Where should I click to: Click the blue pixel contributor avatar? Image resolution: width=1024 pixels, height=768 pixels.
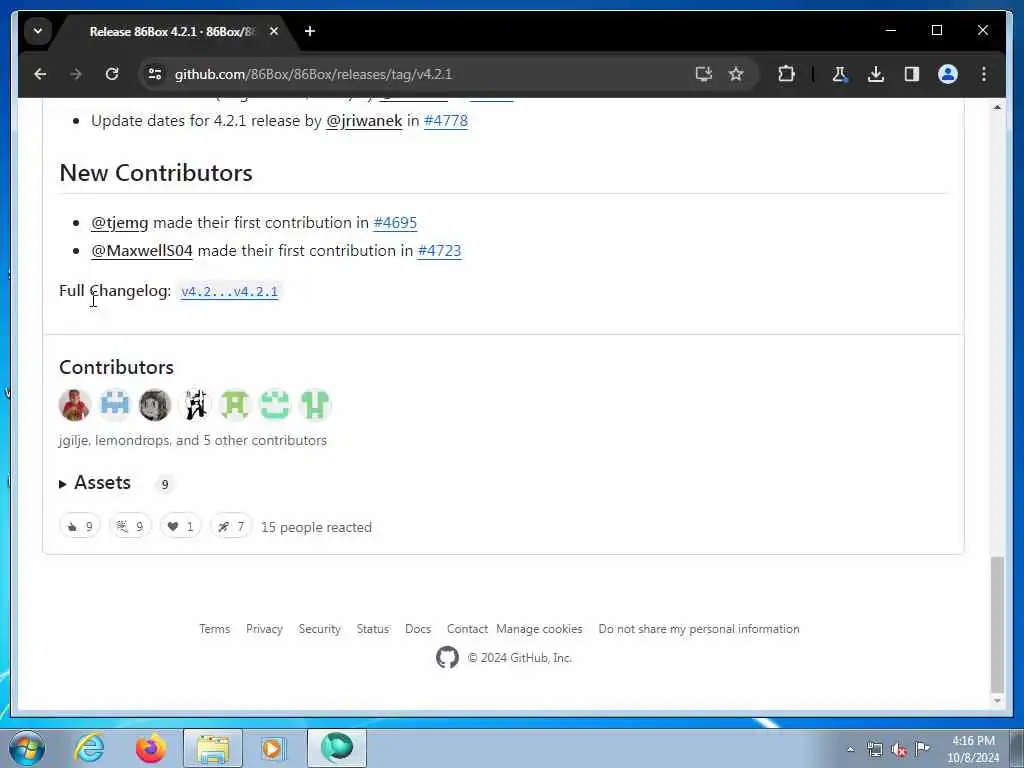(x=115, y=404)
